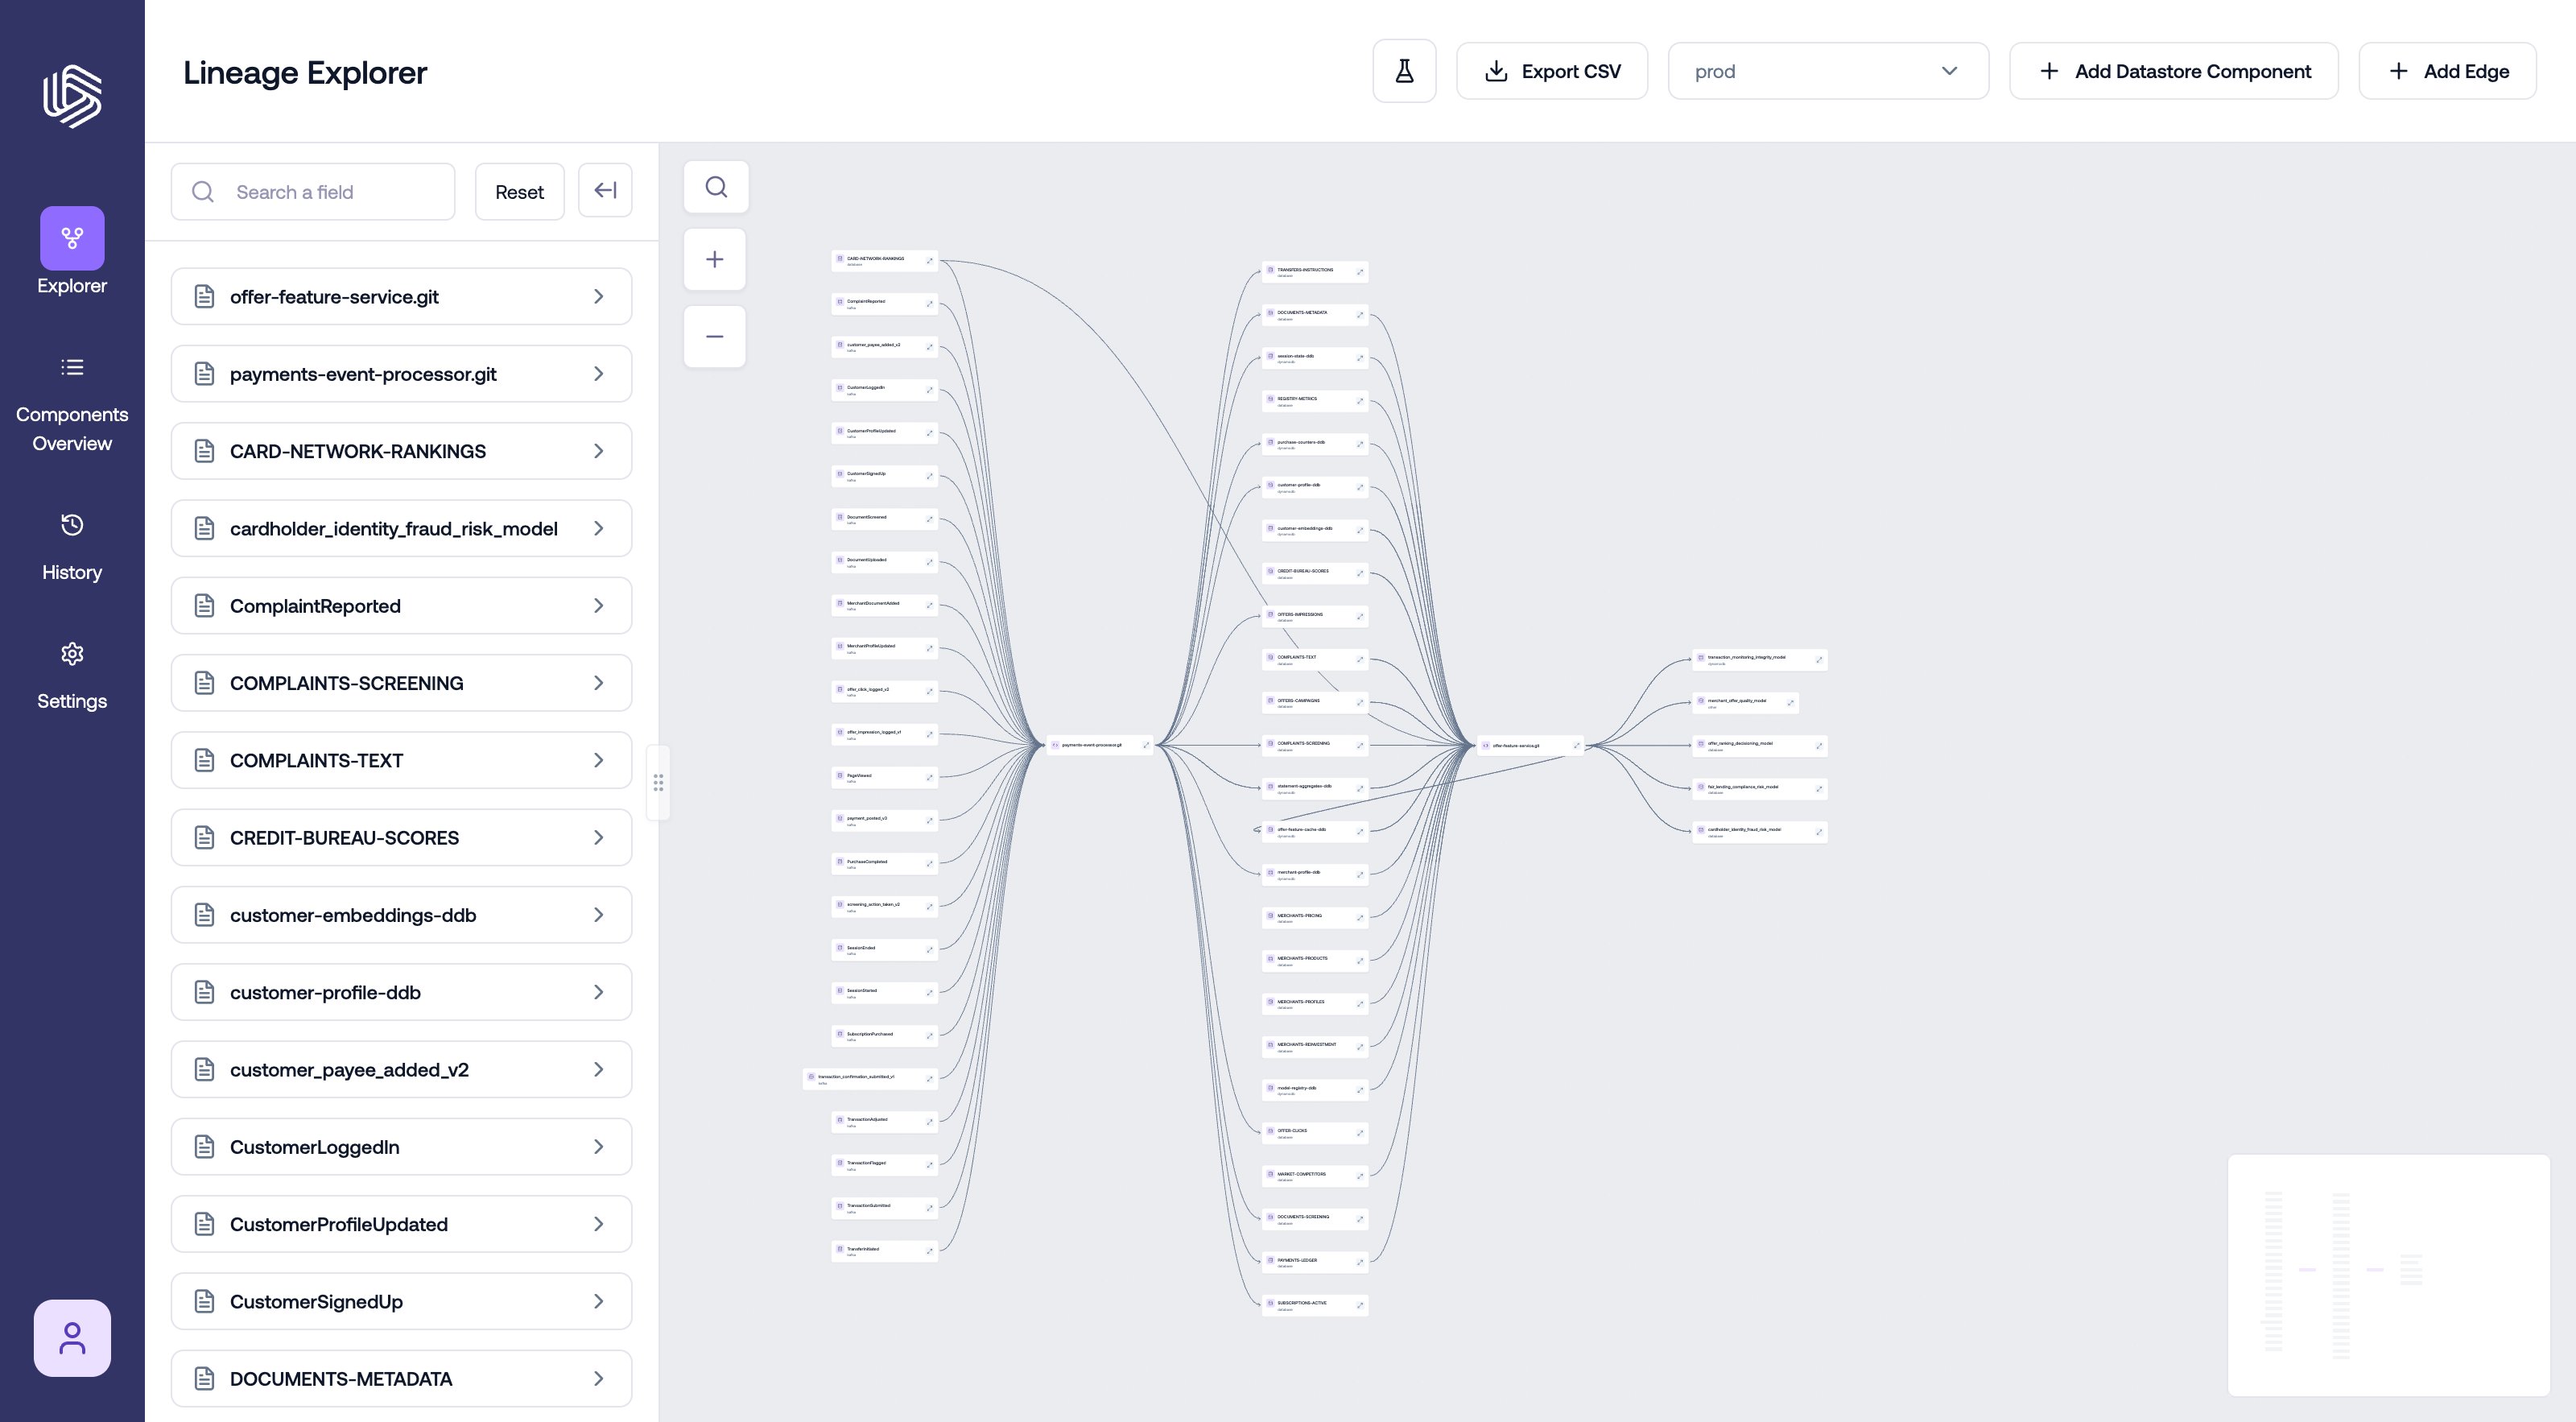Reset the field search
The height and width of the screenshot is (1422, 2576).
pos(519,192)
